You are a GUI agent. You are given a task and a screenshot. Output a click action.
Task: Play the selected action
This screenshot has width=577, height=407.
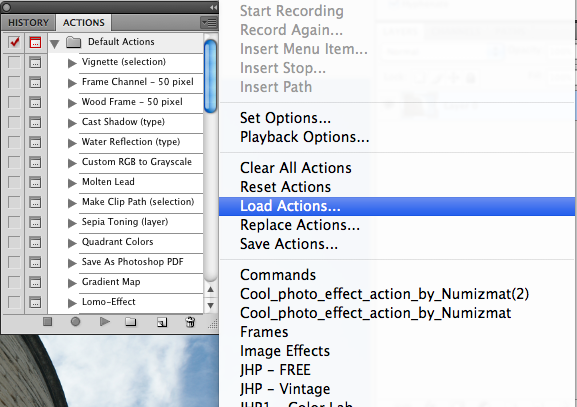tap(105, 322)
